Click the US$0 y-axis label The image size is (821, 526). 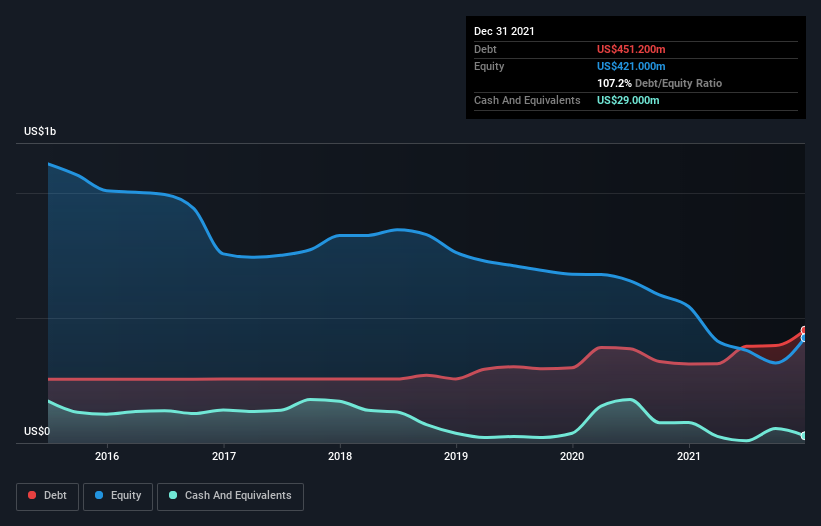tap(37, 431)
